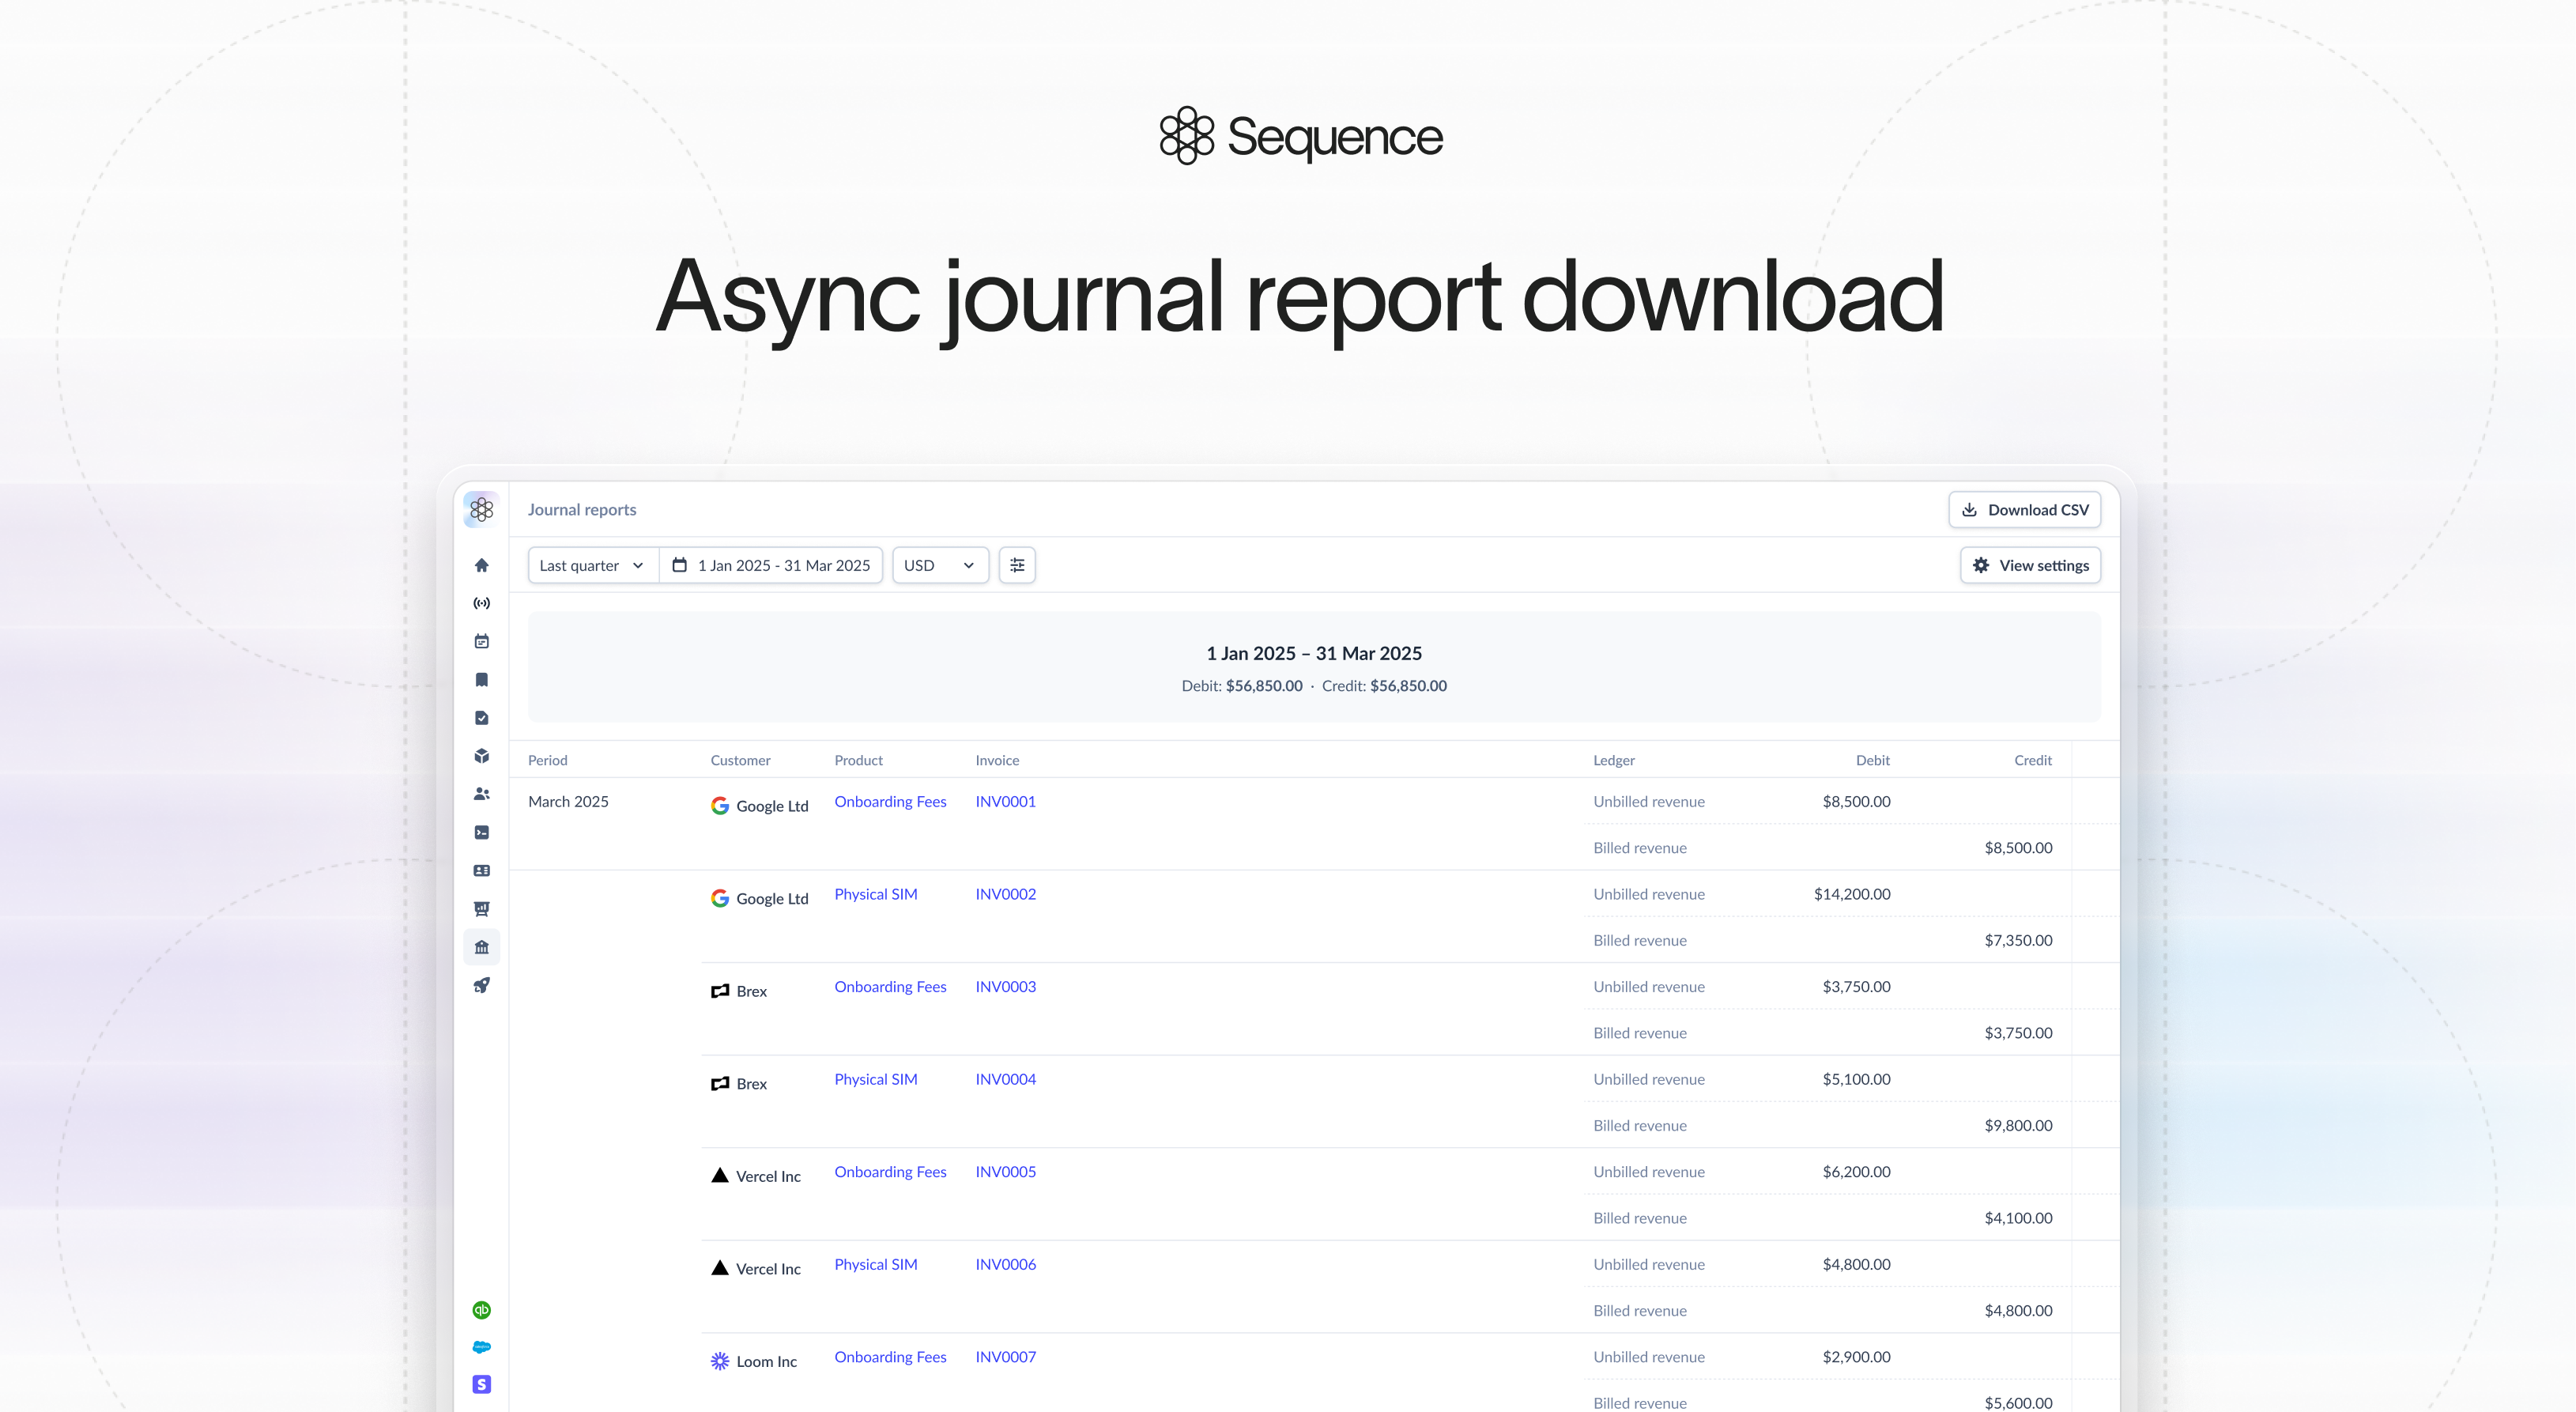The height and width of the screenshot is (1412, 2576).
Task: Open invoice INV0007
Action: [1005, 1356]
